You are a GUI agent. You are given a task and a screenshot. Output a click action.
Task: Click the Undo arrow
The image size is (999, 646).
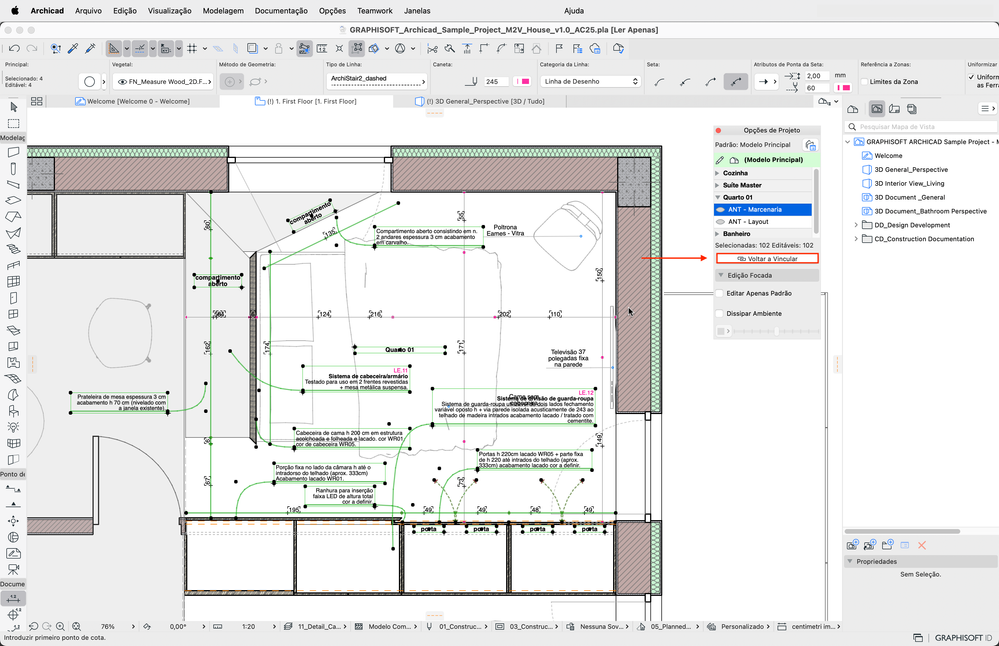[15, 48]
